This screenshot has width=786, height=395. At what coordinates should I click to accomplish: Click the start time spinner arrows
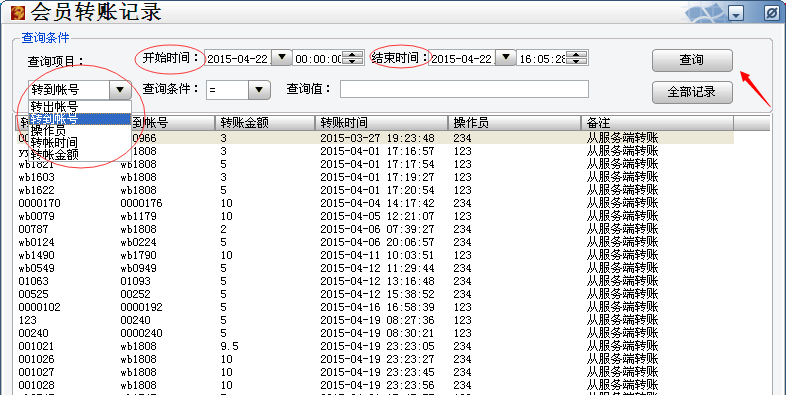tap(352, 58)
